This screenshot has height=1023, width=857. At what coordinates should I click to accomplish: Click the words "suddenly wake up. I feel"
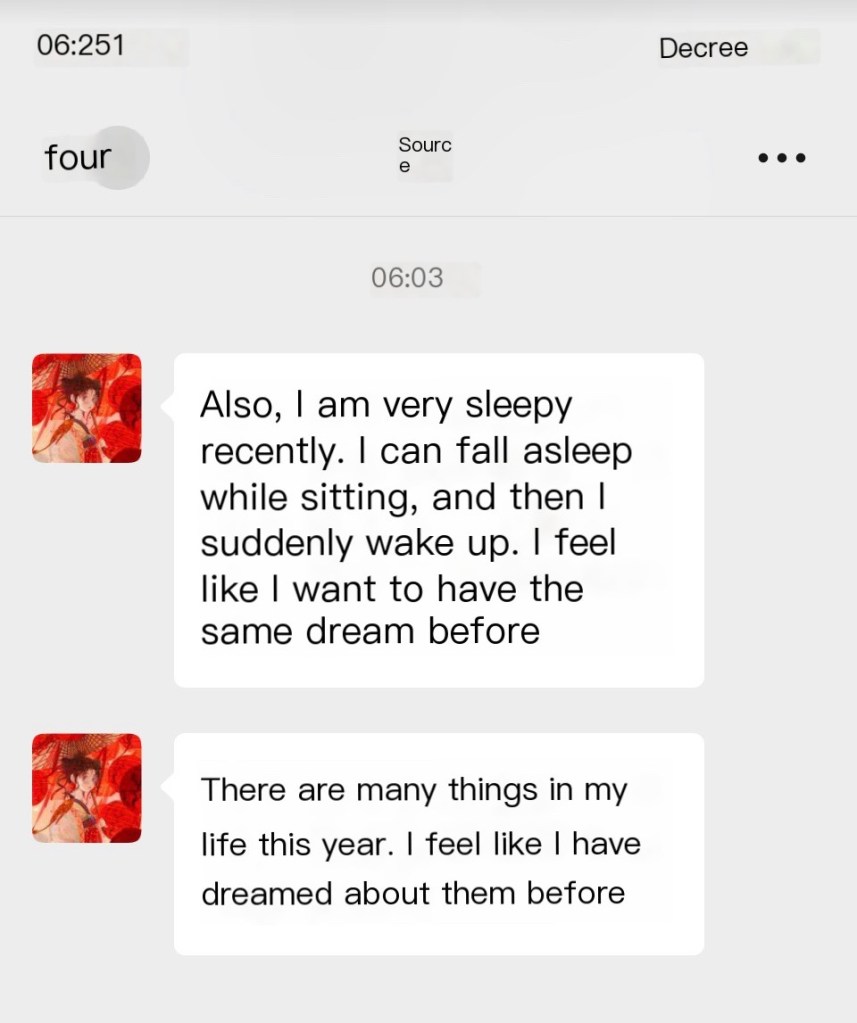[408, 542]
